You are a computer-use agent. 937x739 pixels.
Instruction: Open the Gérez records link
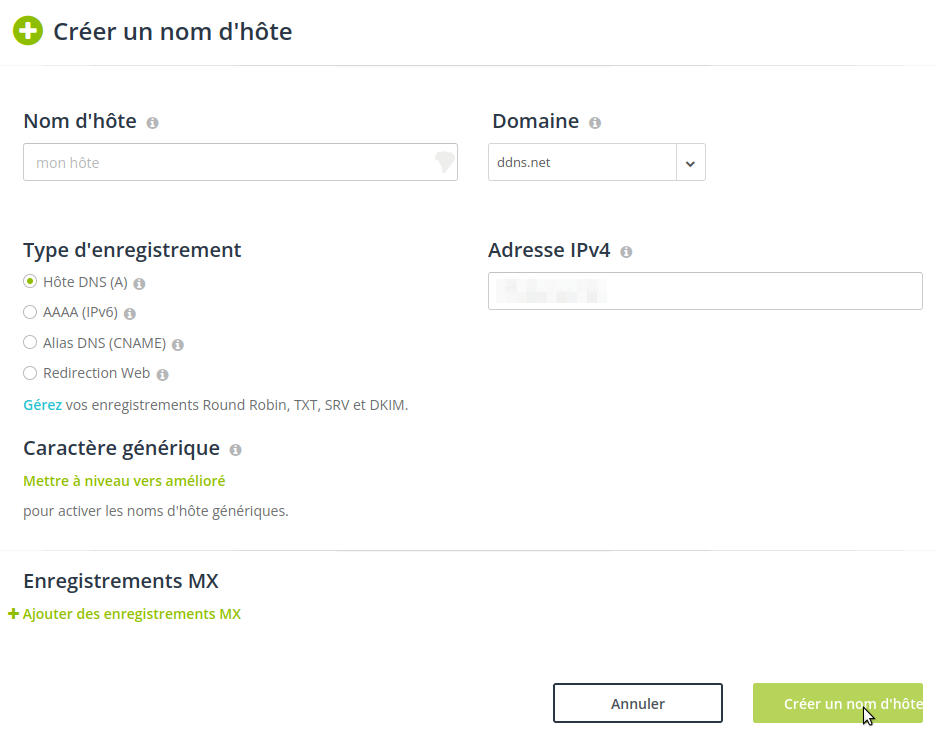(x=42, y=405)
